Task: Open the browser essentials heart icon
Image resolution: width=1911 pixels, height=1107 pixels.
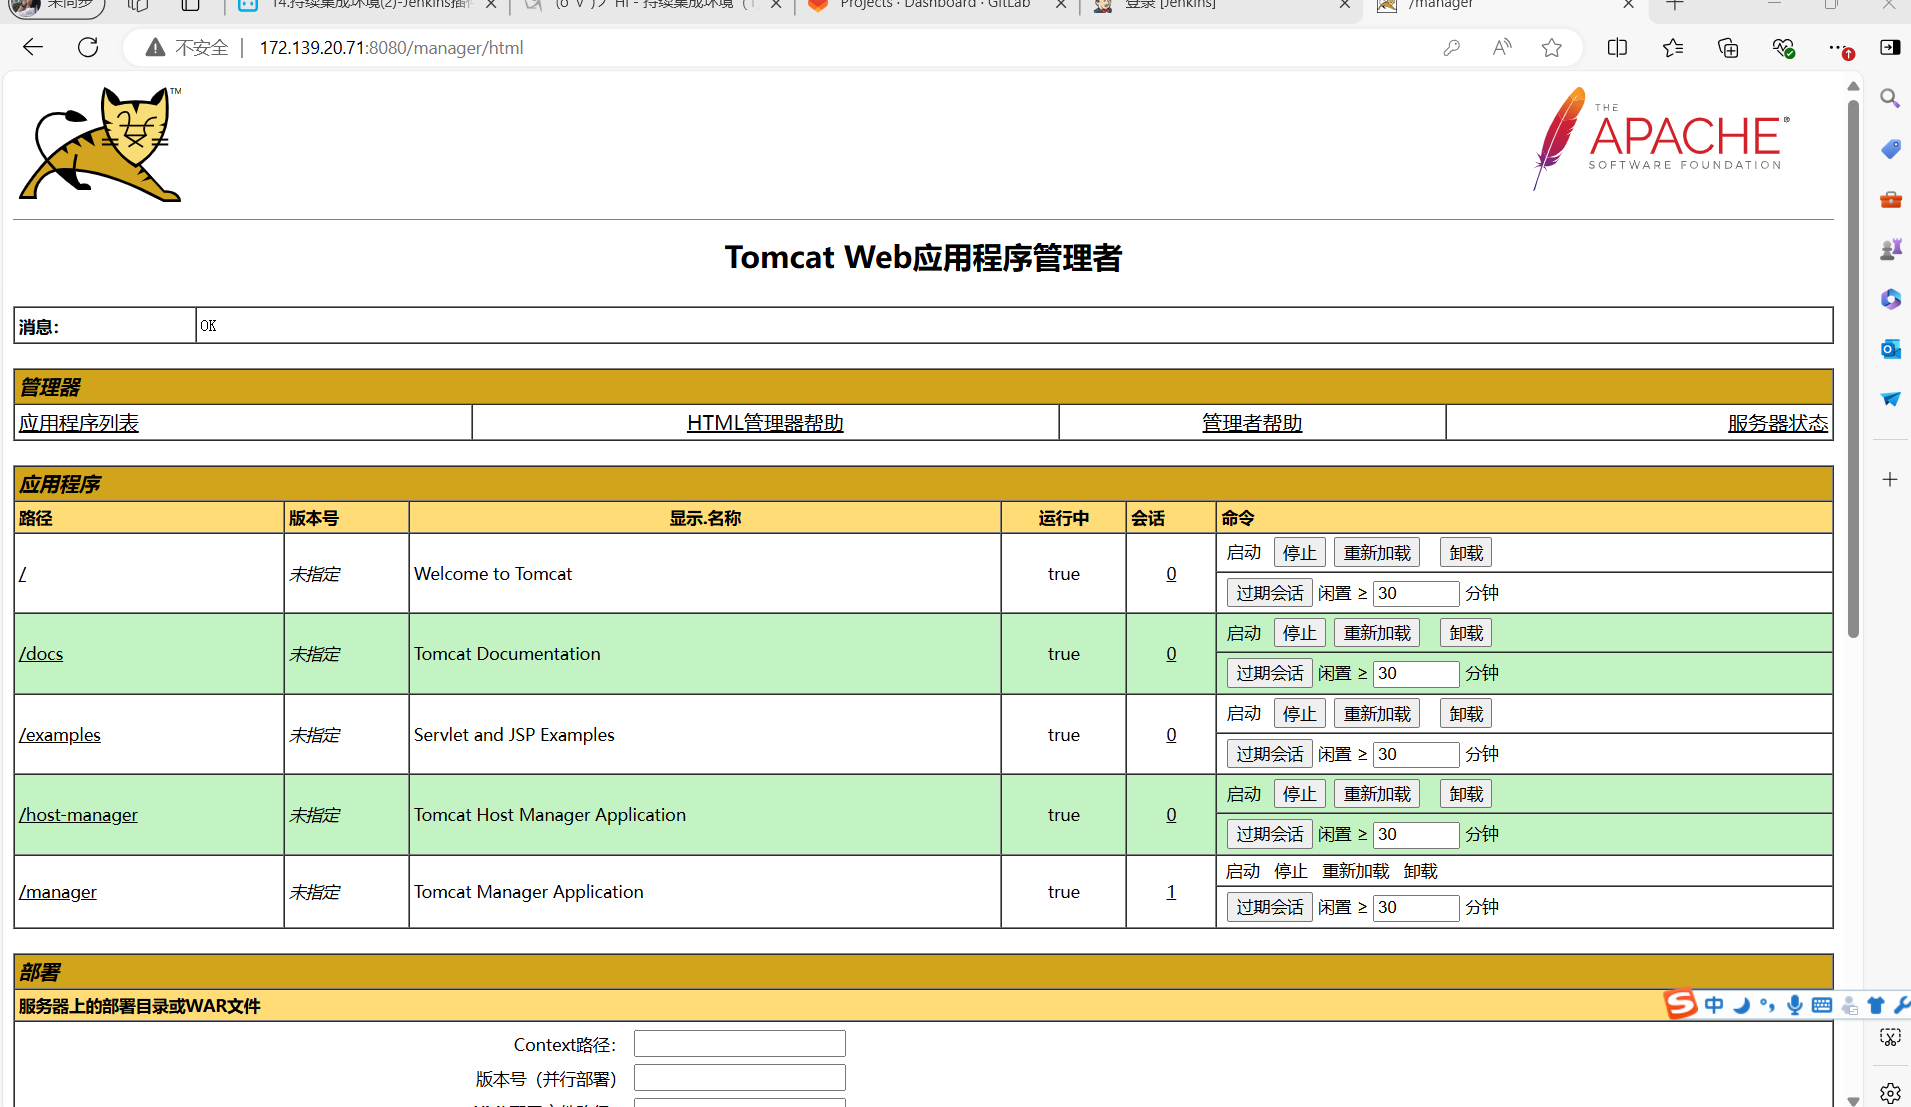Action: click(1783, 47)
